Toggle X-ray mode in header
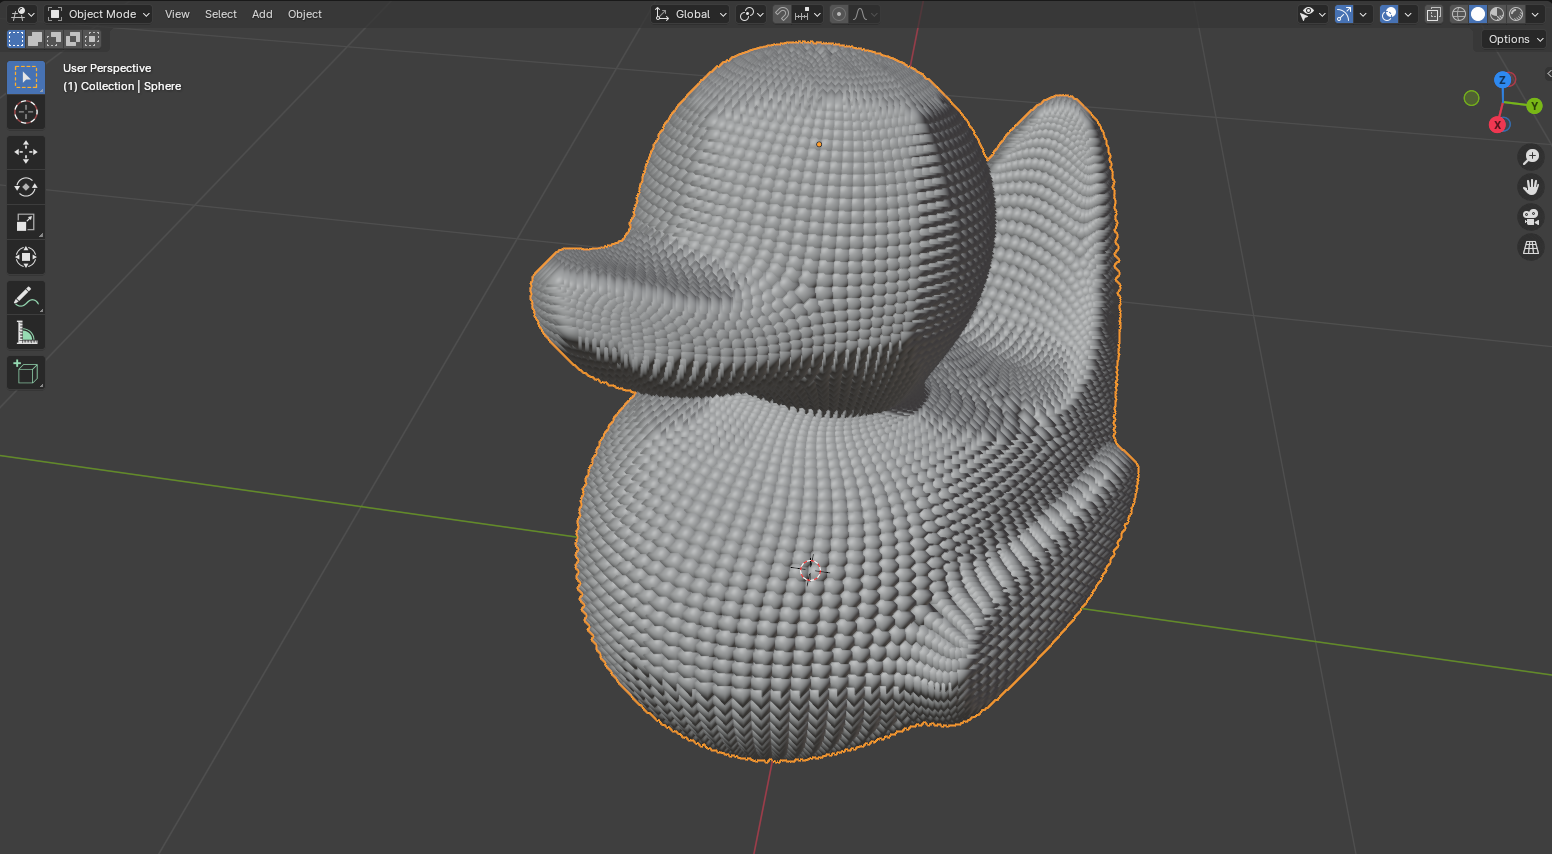 (1433, 14)
